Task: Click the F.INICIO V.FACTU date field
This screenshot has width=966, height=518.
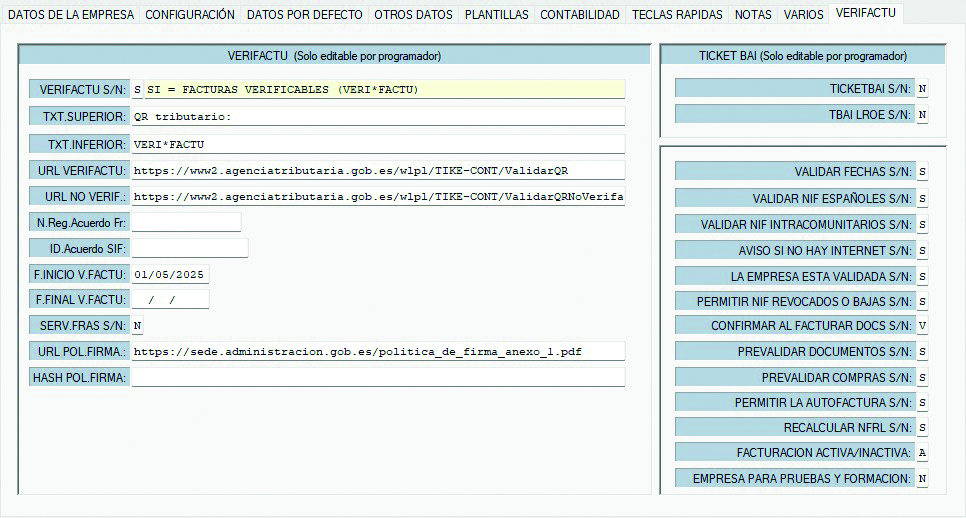Action: coord(169,274)
